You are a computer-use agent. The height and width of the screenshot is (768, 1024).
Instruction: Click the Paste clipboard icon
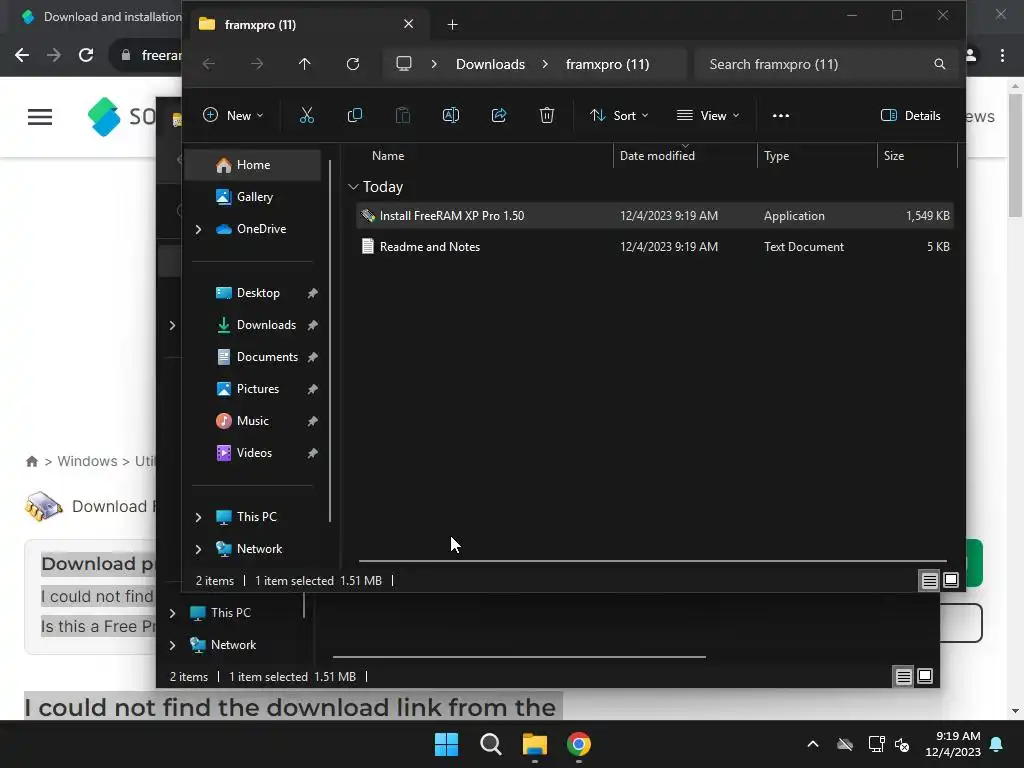[403, 116]
